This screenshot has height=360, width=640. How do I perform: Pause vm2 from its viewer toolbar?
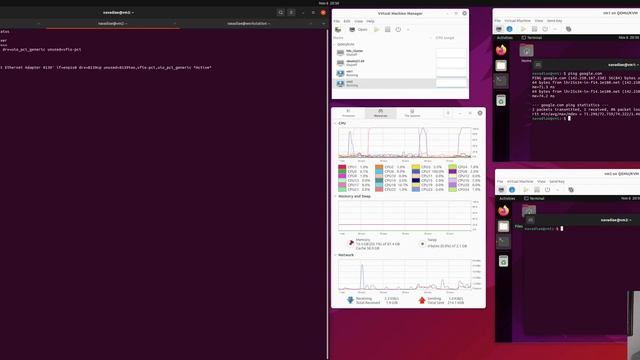pos(537,190)
